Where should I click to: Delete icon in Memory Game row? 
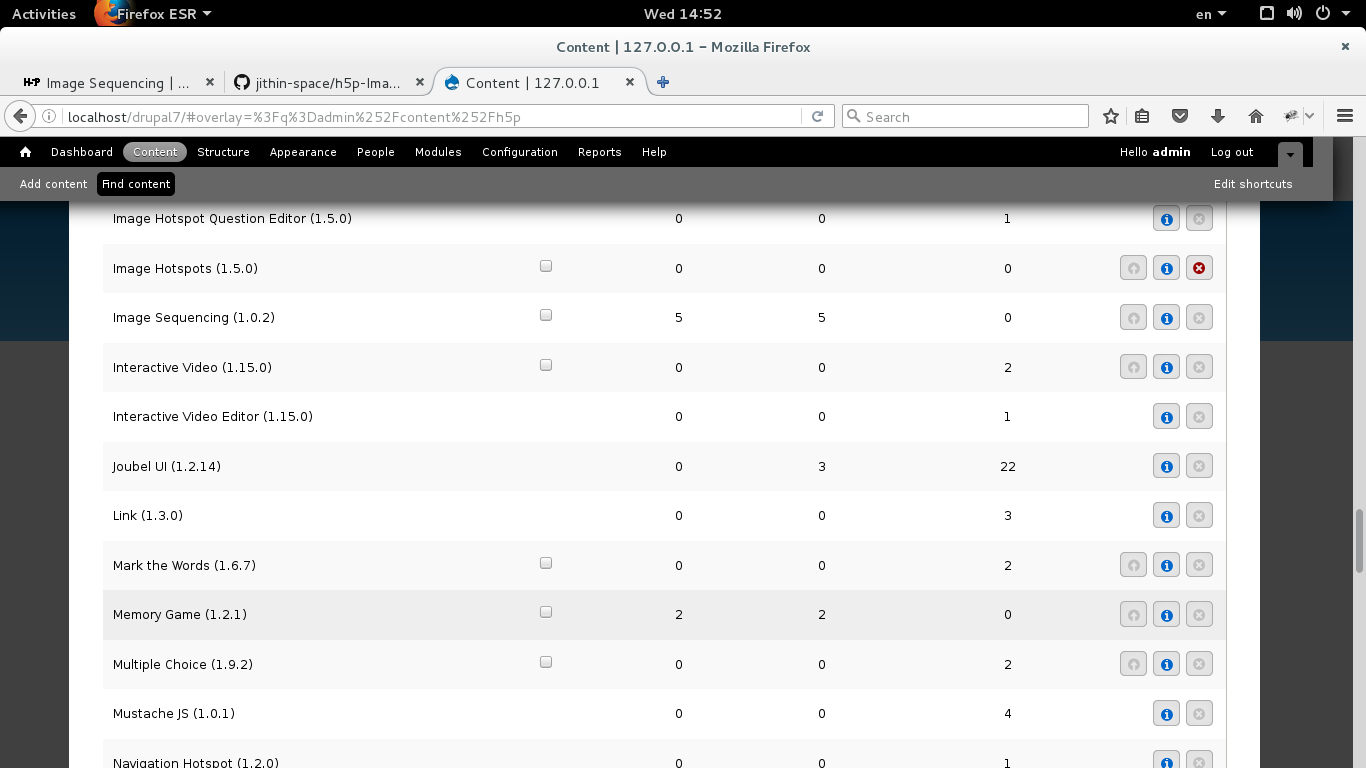point(1199,615)
